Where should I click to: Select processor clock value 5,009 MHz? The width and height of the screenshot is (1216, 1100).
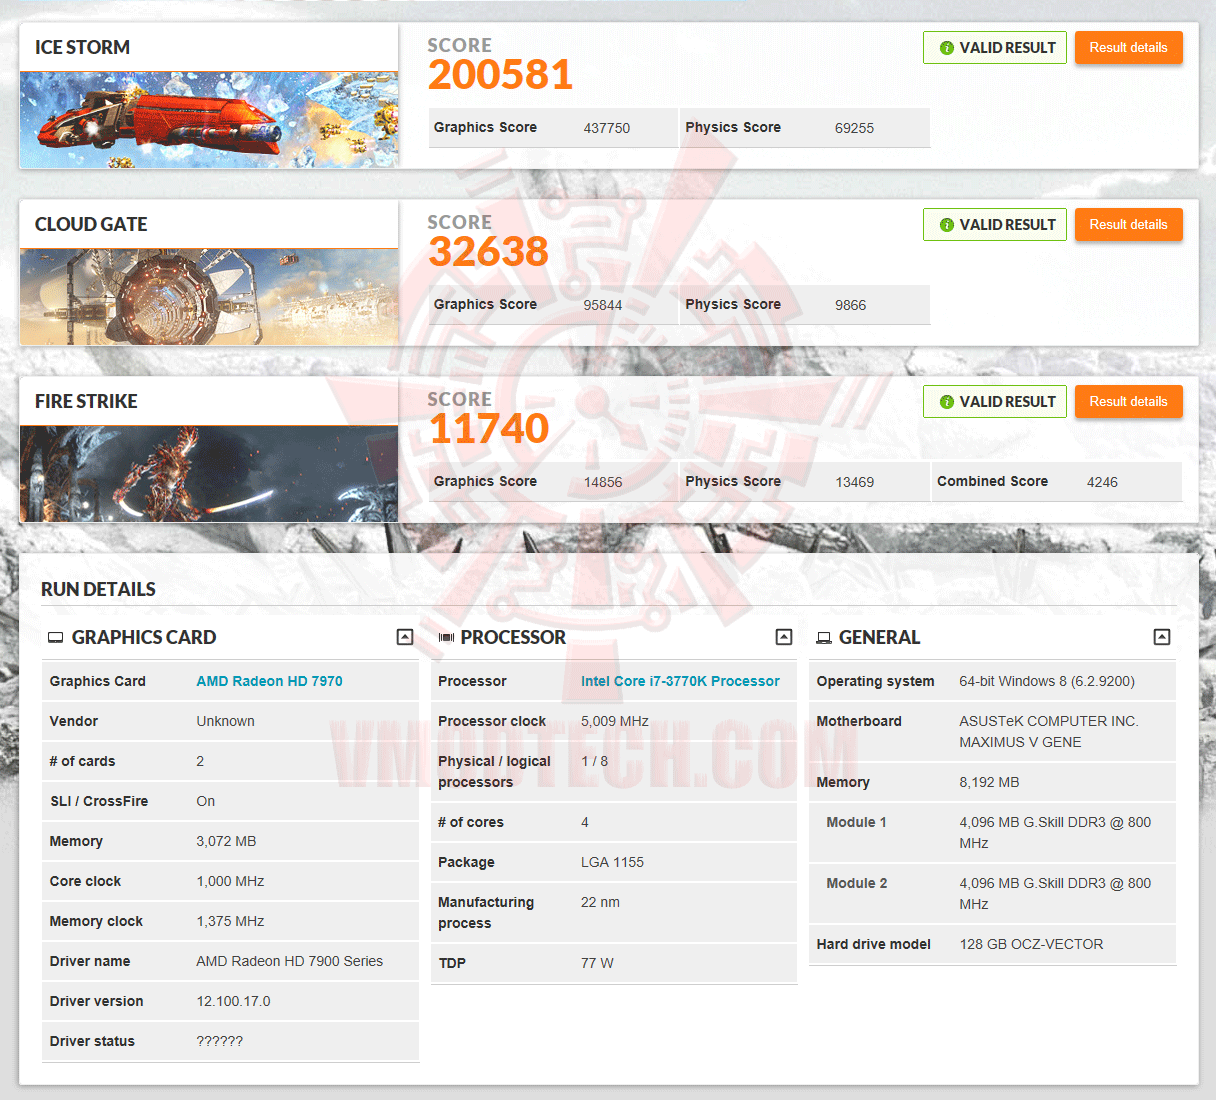615,721
